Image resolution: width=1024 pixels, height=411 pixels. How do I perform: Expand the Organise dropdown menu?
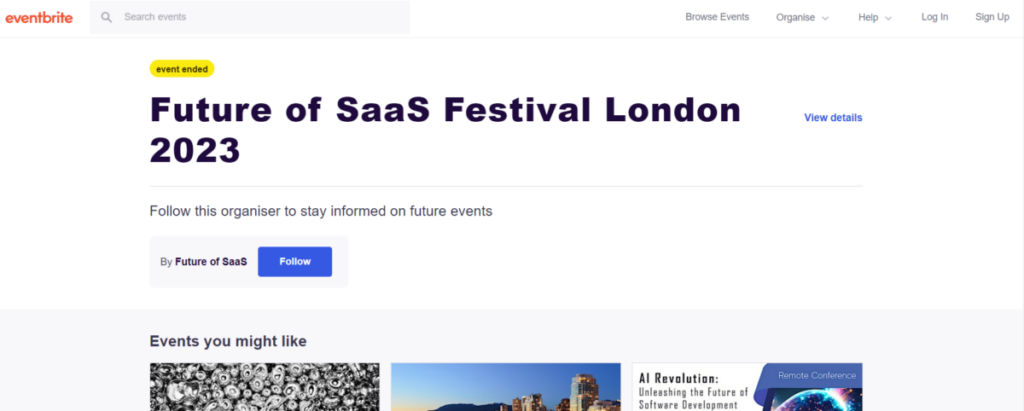point(802,18)
